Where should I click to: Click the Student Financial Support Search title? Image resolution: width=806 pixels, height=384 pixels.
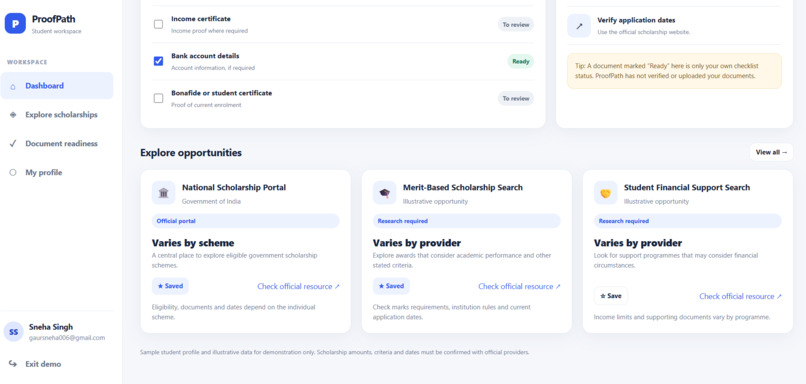point(687,188)
